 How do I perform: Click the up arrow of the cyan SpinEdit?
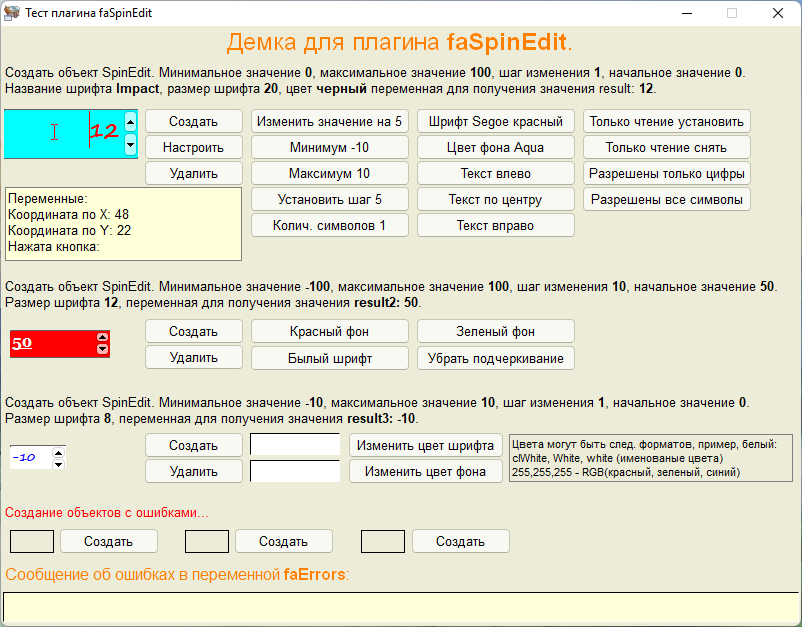click(x=130, y=121)
